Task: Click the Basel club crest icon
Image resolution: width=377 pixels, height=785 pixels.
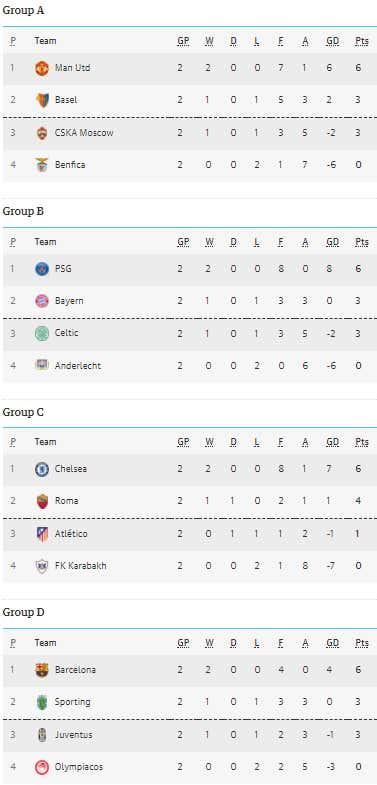Action: point(42,100)
